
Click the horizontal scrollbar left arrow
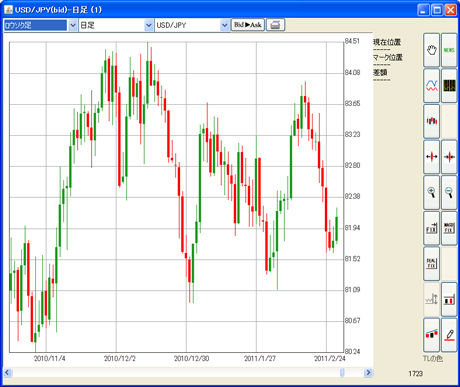(x=8, y=372)
